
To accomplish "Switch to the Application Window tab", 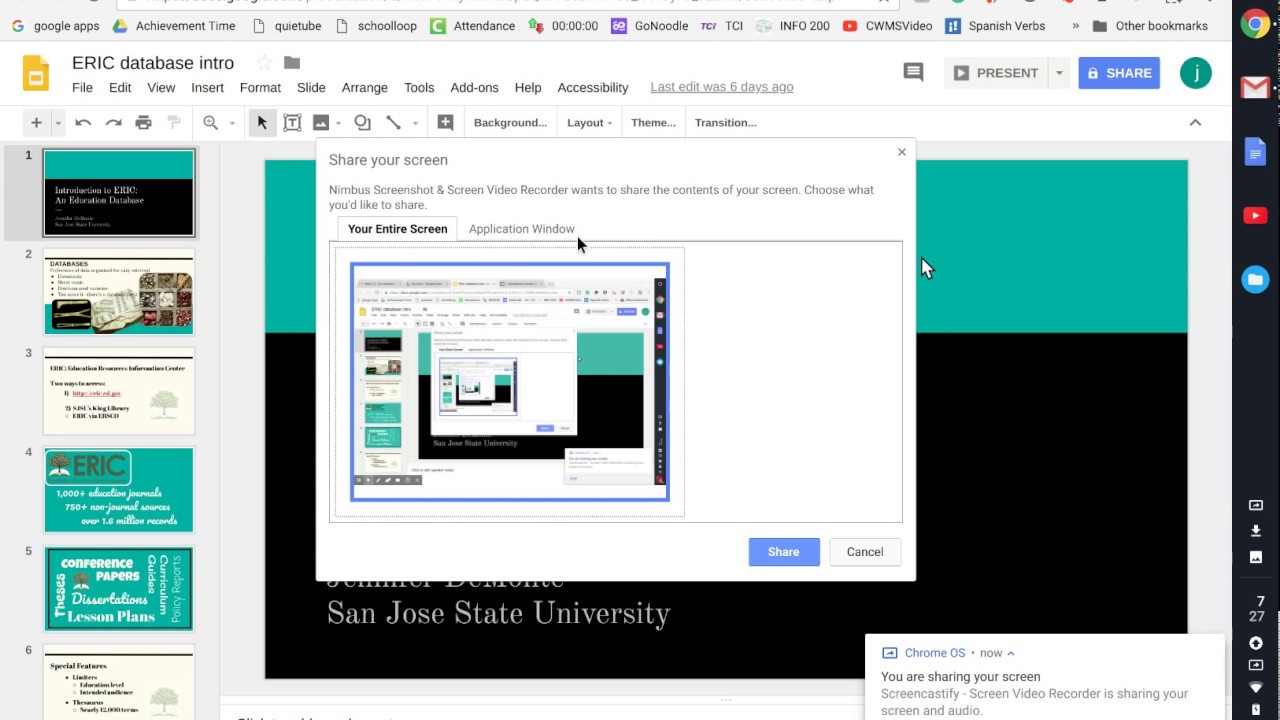I will tap(522, 229).
